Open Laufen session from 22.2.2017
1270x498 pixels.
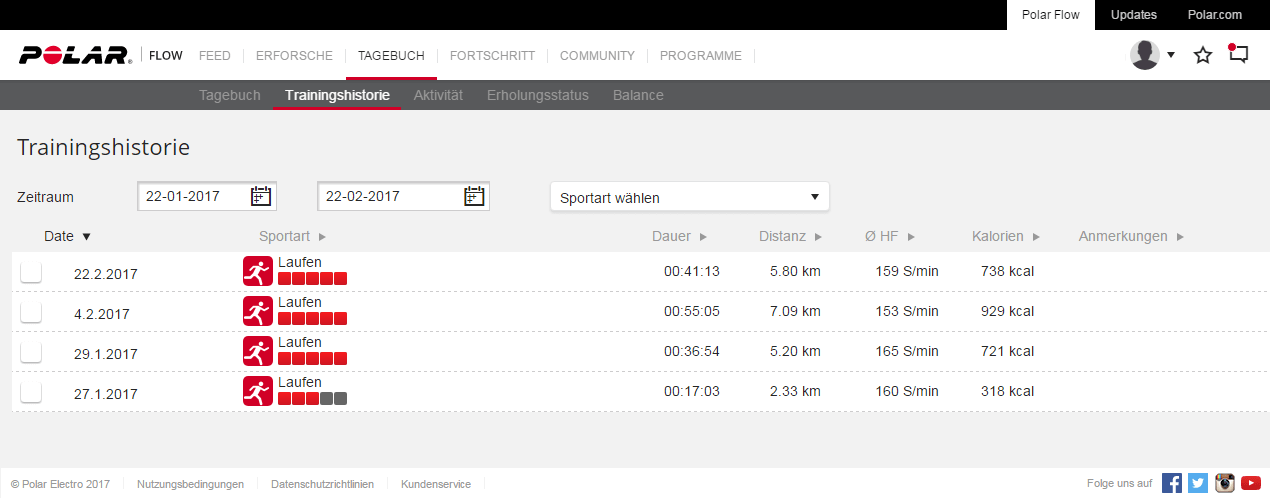[300, 262]
